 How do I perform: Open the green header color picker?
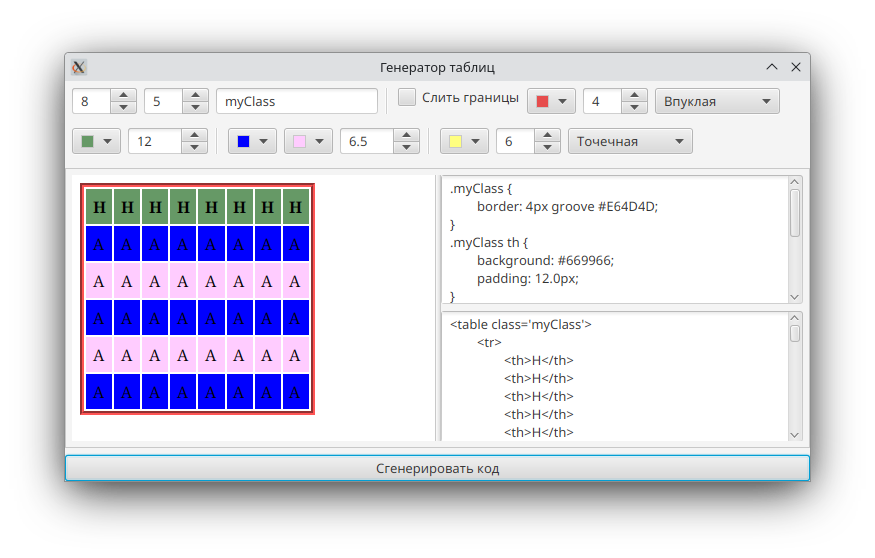(96, 141)
